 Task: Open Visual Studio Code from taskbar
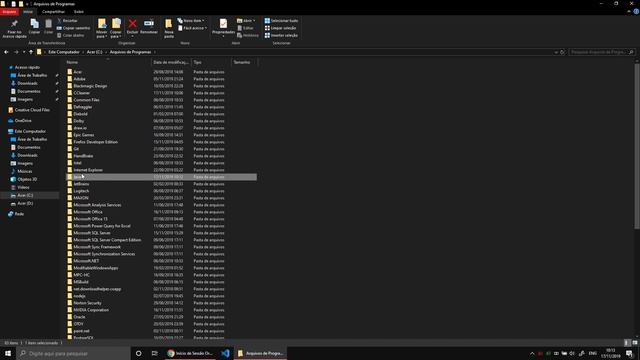(x=225, y=353)
